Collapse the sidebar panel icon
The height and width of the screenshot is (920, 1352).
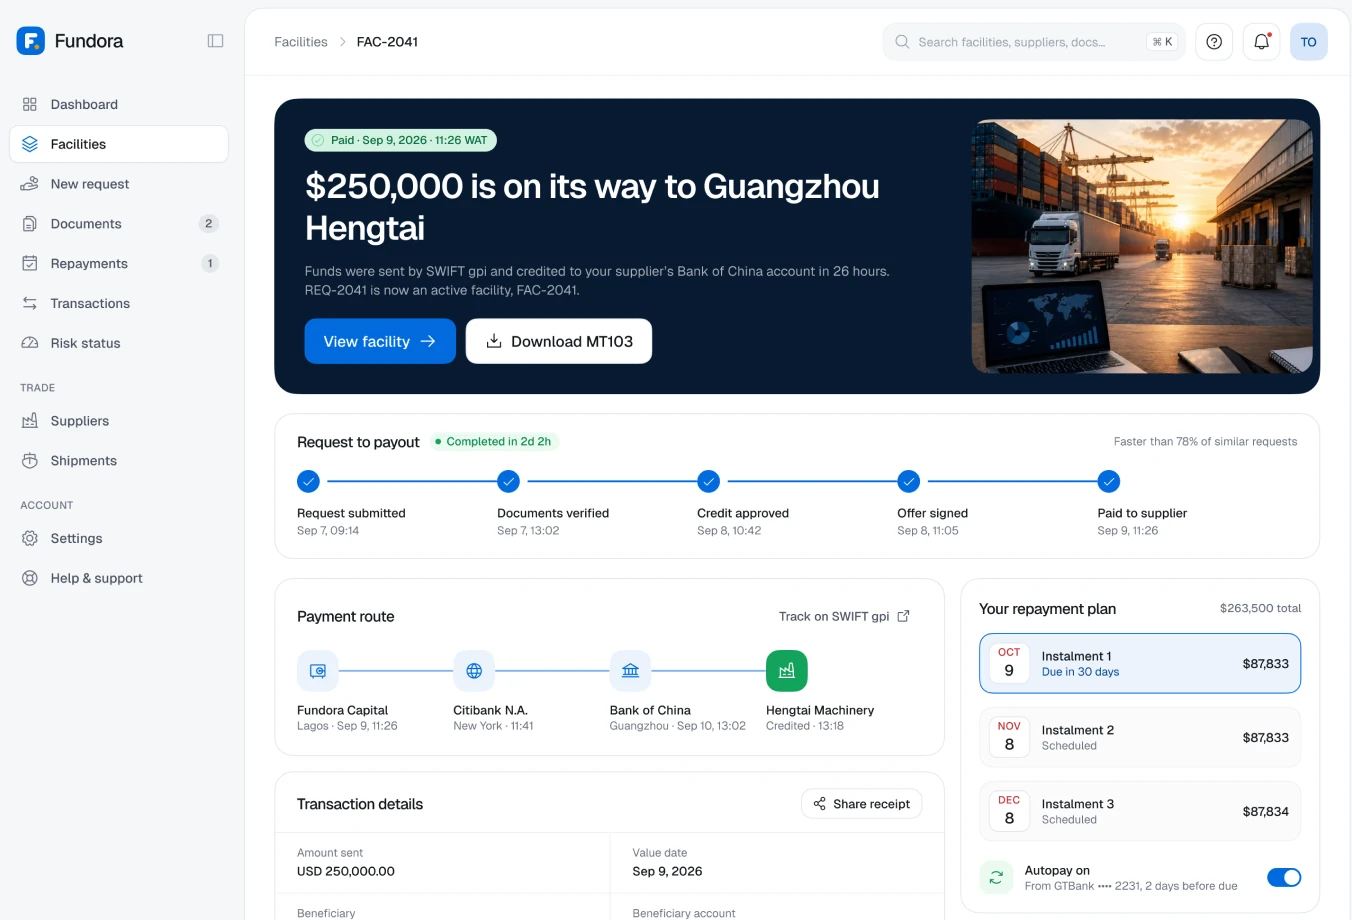[x=215, y=41]
